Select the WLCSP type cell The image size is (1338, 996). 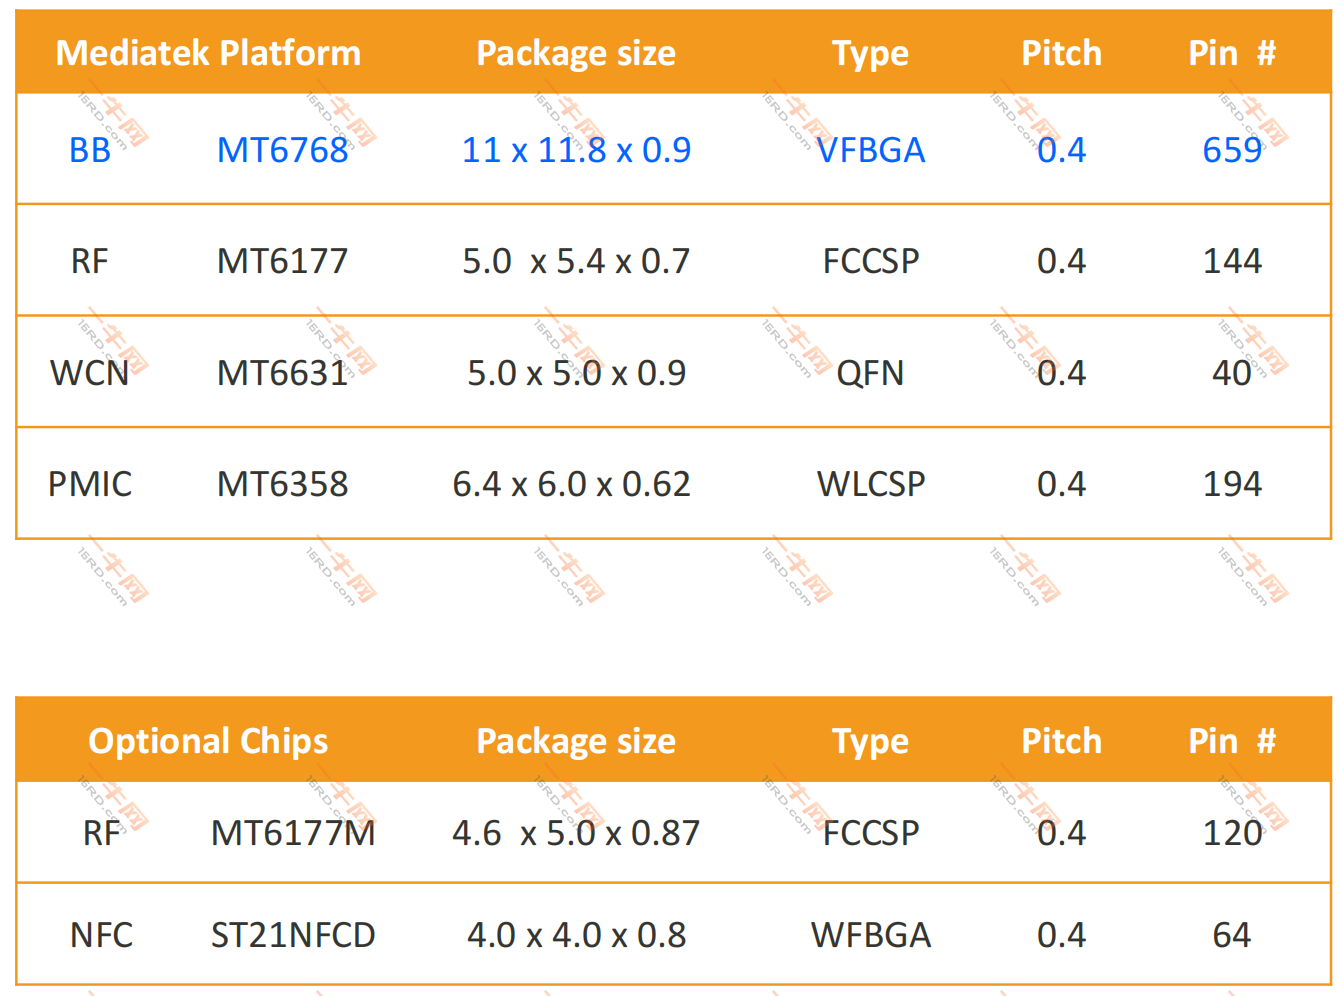click(870, 484)
